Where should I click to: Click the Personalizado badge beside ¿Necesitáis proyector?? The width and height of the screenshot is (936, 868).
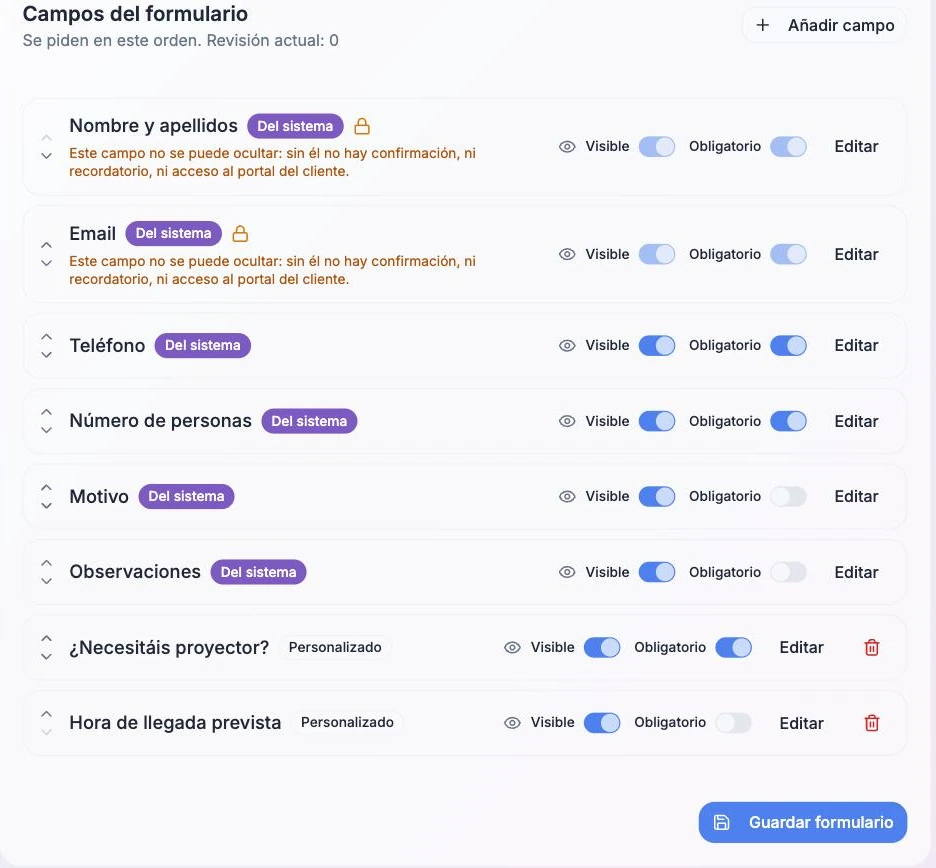click(x=335, y=647)
